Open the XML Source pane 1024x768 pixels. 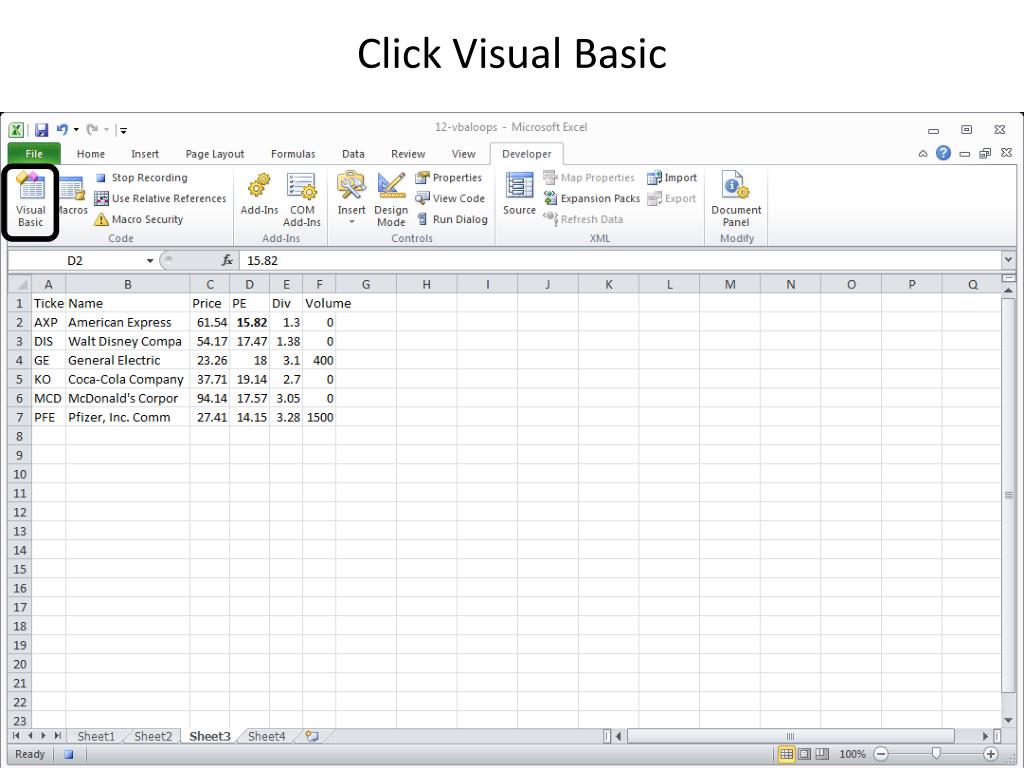pos(519,195)
